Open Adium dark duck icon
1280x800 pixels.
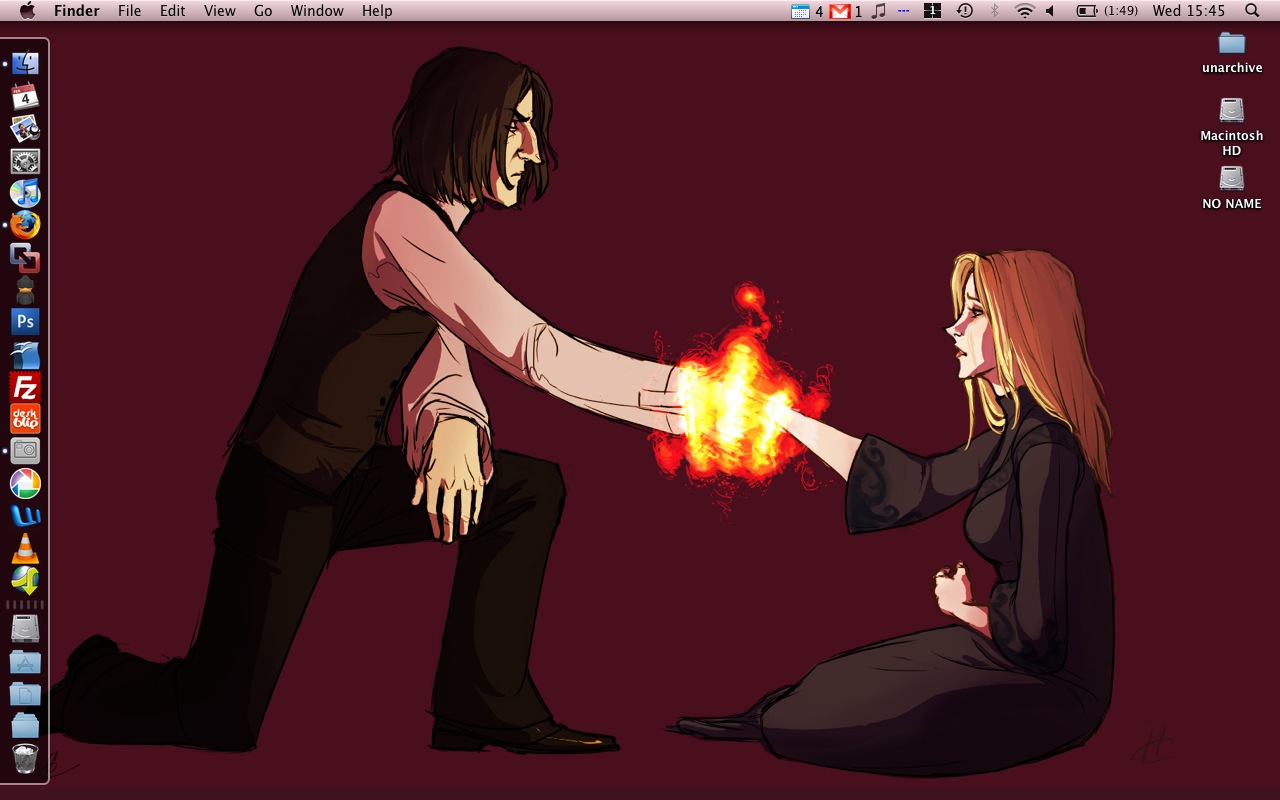[25, 290]
